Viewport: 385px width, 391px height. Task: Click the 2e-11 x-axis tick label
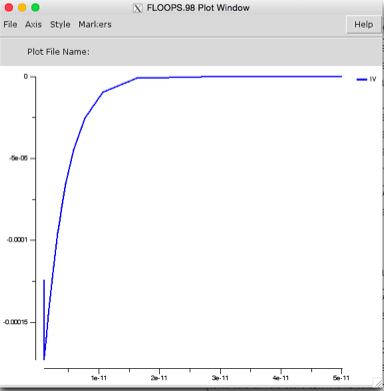159,378
